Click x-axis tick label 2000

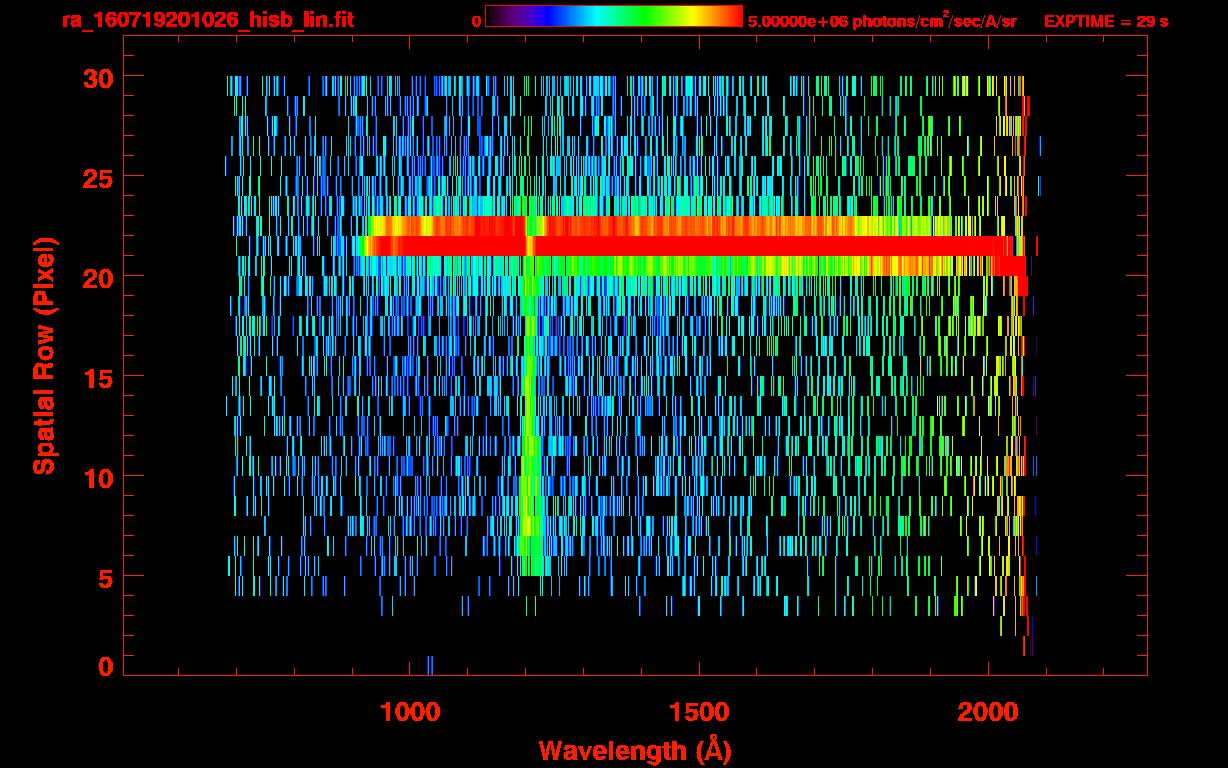point(988,712)
